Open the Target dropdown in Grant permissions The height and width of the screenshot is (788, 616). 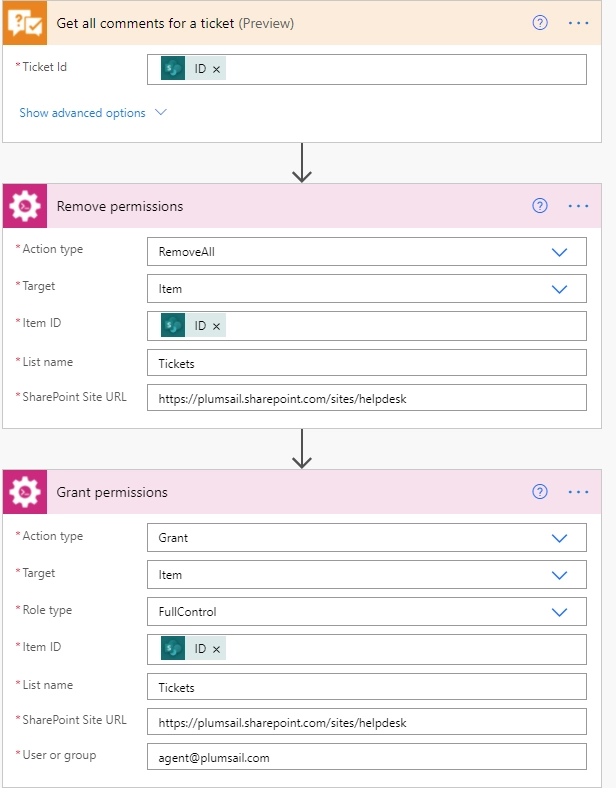point(367,575)
